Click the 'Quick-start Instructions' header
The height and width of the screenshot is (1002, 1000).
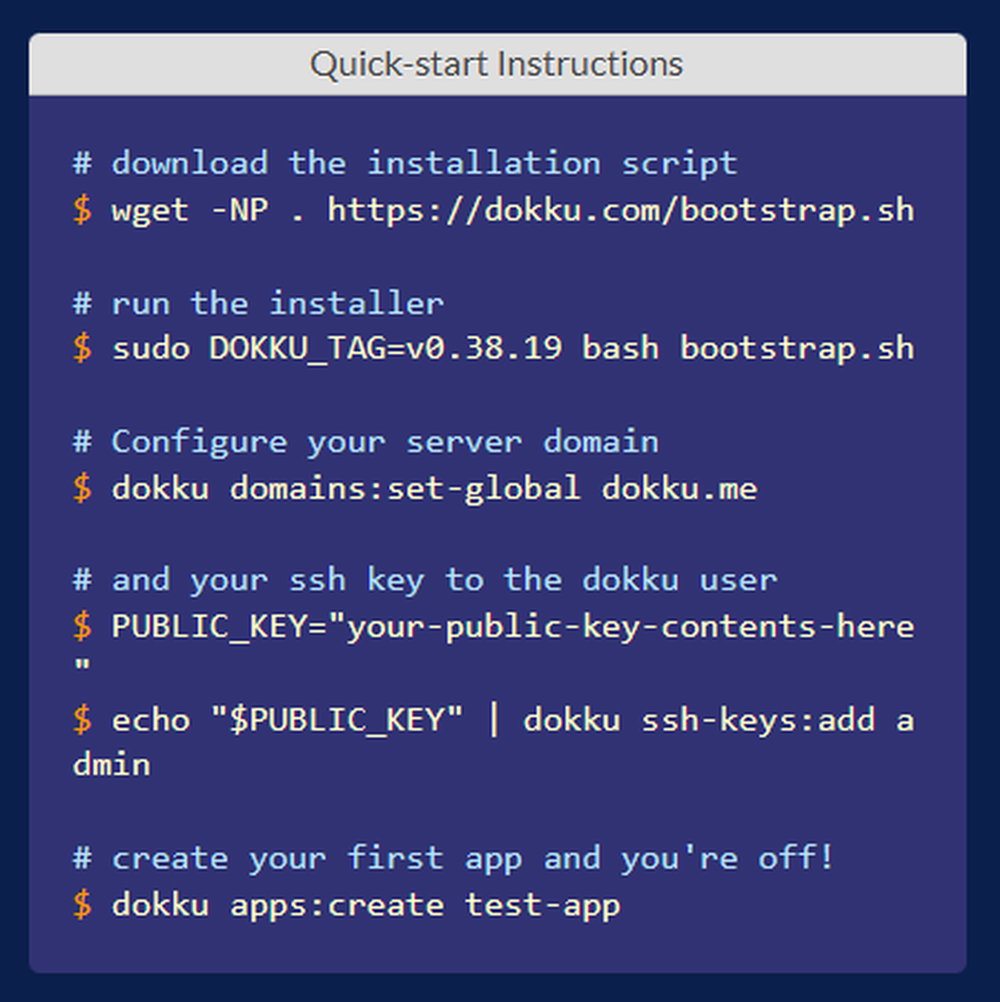tap(496, 65)
